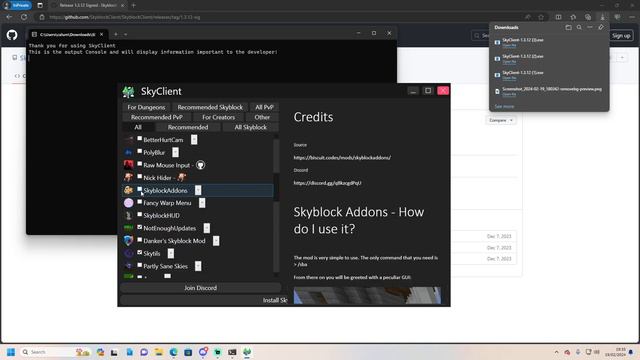This screenshot has width=640, height=360.
Task: Check the SkyblockAddons checkbox
Action: 140,189
